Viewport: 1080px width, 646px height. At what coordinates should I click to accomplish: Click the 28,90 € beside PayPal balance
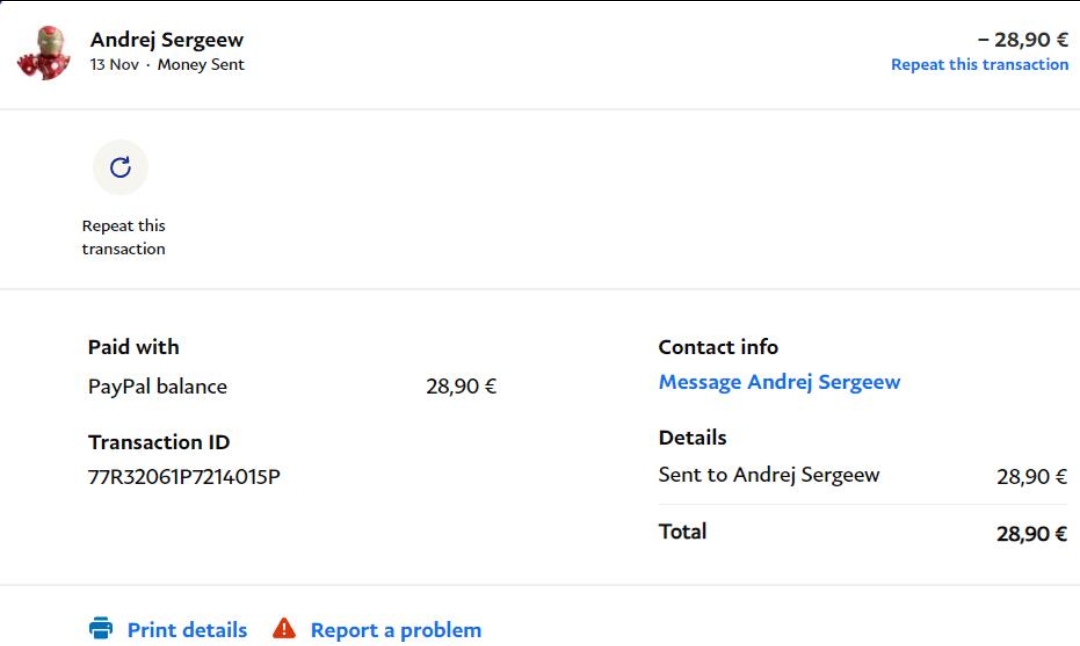click(461, 387)
